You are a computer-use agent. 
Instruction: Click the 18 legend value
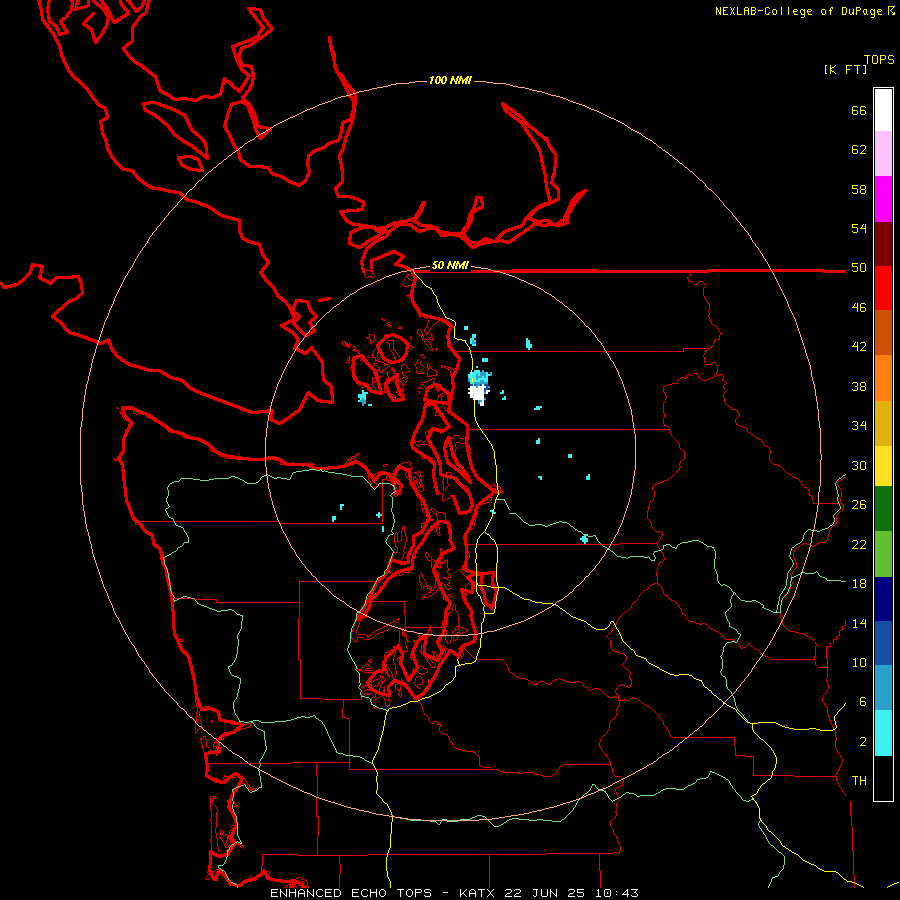859,584
